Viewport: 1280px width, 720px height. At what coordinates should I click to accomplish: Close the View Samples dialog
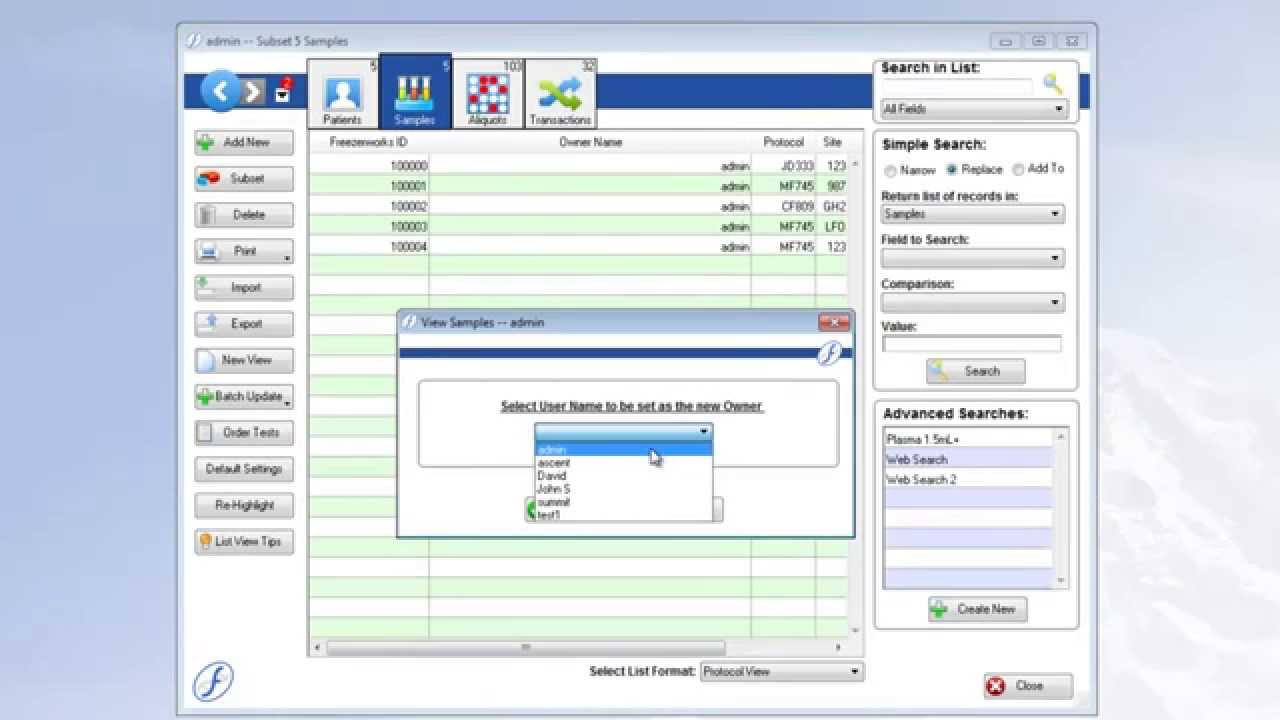click(x=833, y=322)
